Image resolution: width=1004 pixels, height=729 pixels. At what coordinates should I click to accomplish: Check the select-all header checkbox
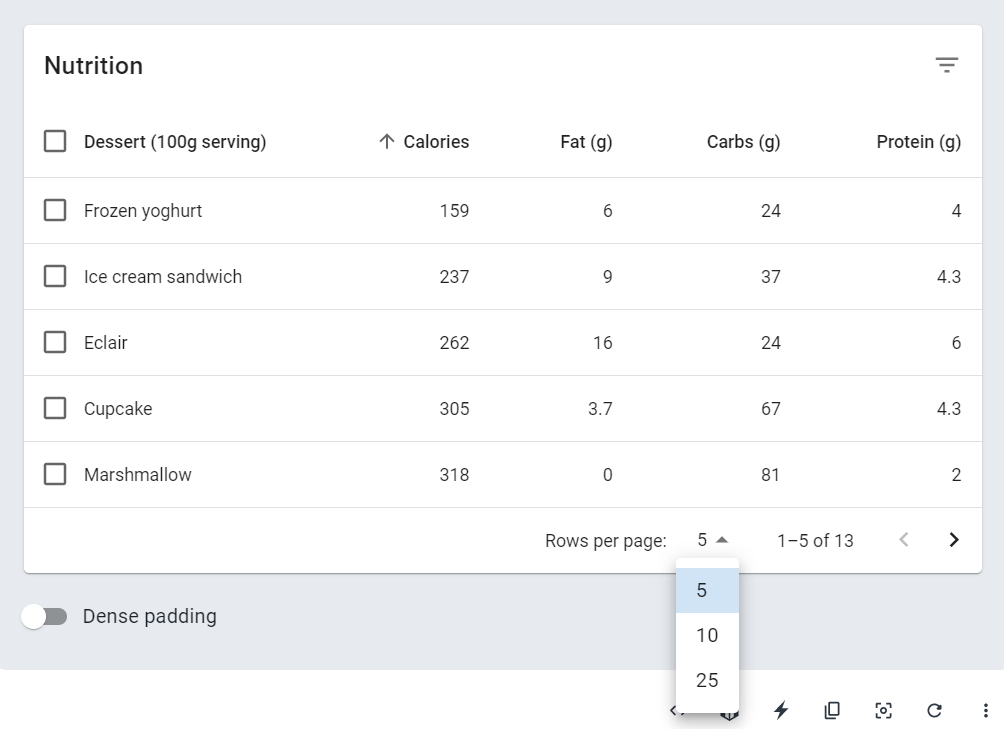pyautogui.click(x=55, y=142)
